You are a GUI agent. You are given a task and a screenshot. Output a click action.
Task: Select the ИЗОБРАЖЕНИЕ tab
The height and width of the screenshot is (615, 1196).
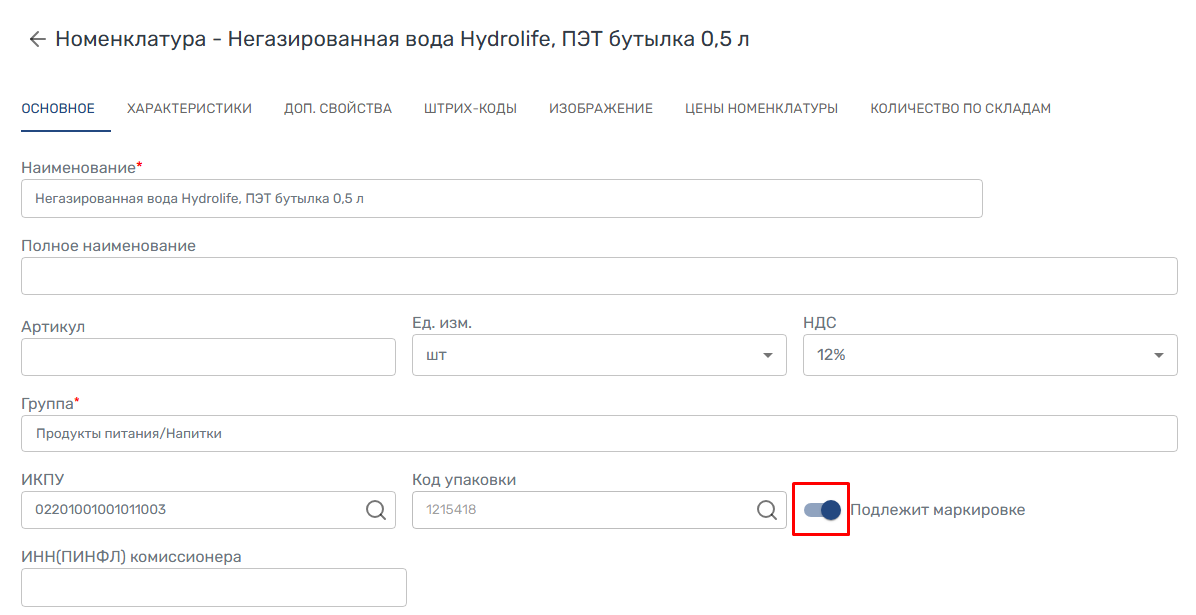[600, 108]
